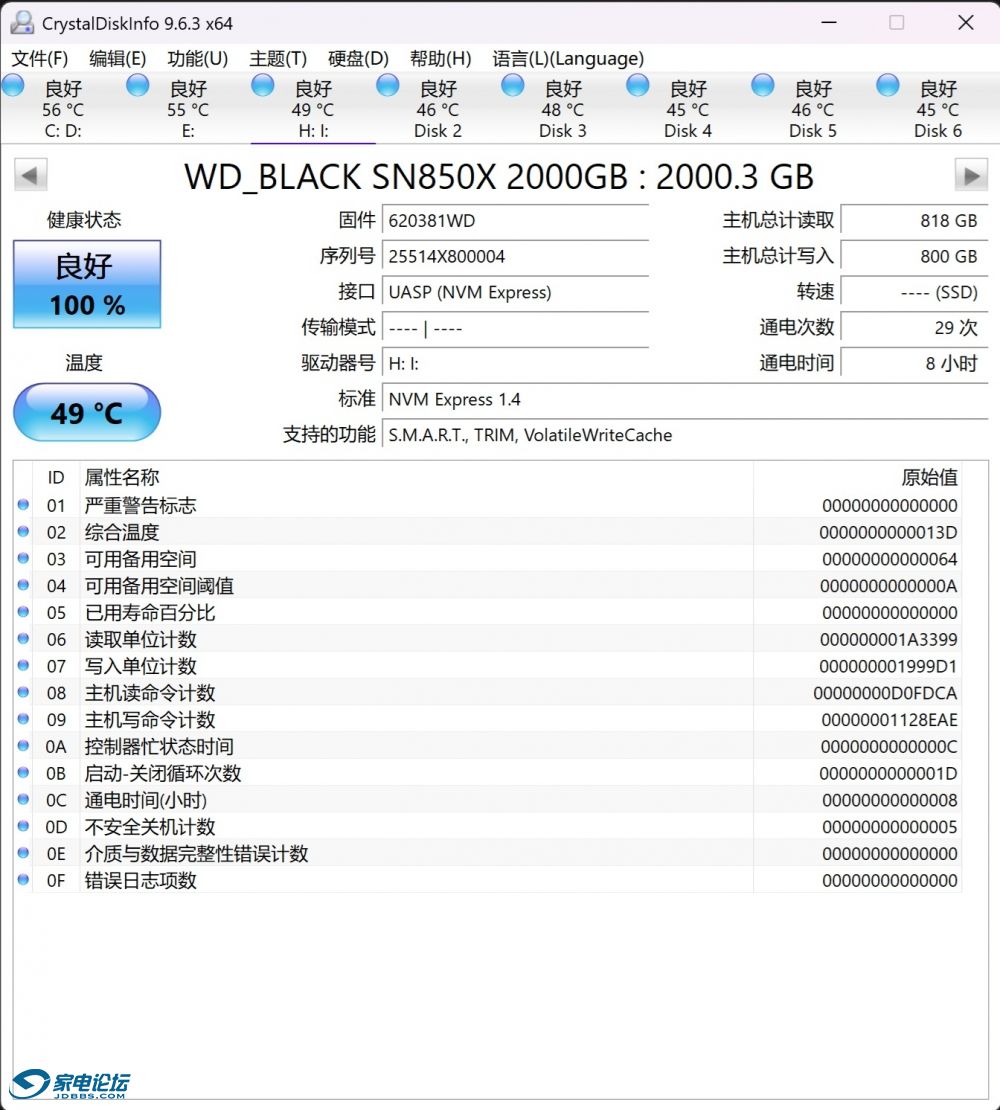The width and height of the screenshot is (1000, 1110).
Task: Click the CrystalDiskInfo app icon in title bar
Action: pyautogui.click(x=22, y=23)
